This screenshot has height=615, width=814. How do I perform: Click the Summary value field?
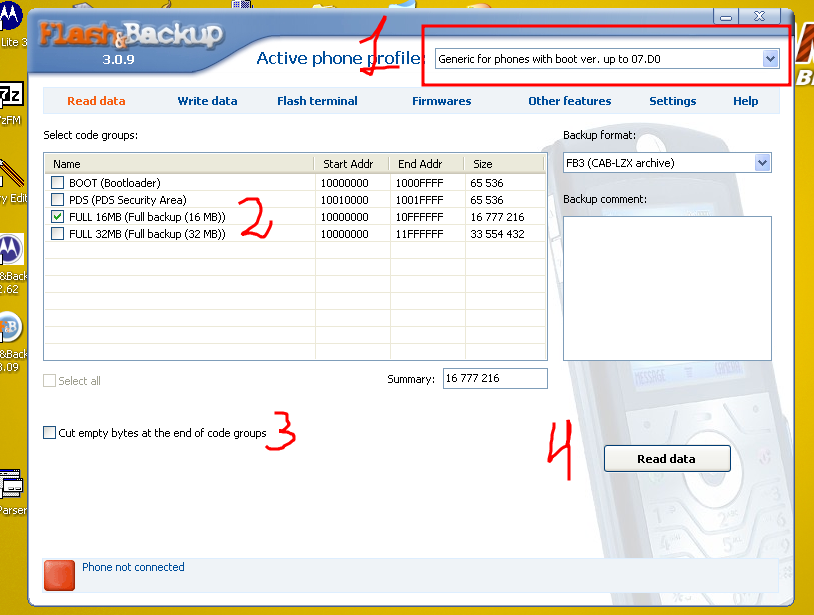click(495, 378)
